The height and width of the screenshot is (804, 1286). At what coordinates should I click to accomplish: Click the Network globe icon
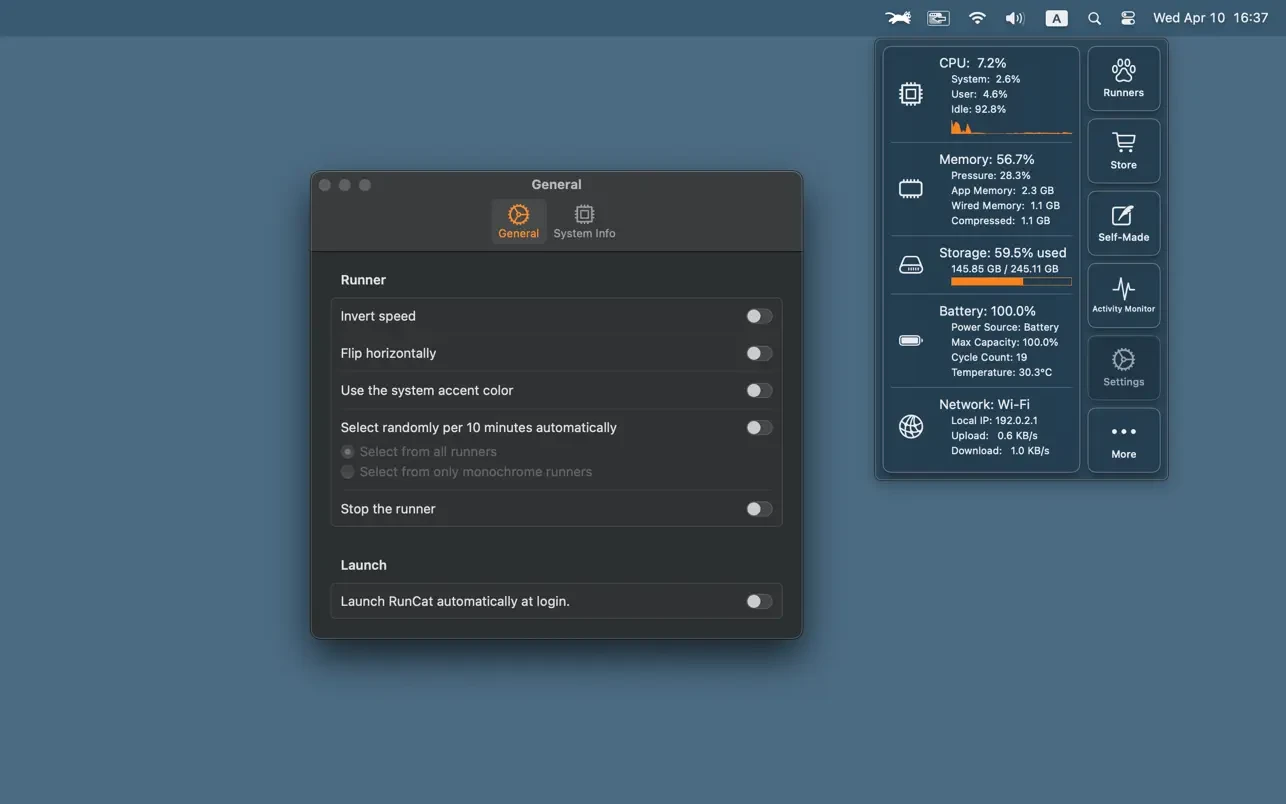[x=910, y=427]
